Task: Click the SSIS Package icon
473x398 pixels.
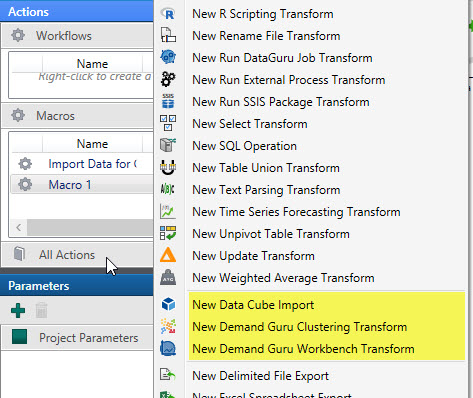Action: tap(168, 101)
